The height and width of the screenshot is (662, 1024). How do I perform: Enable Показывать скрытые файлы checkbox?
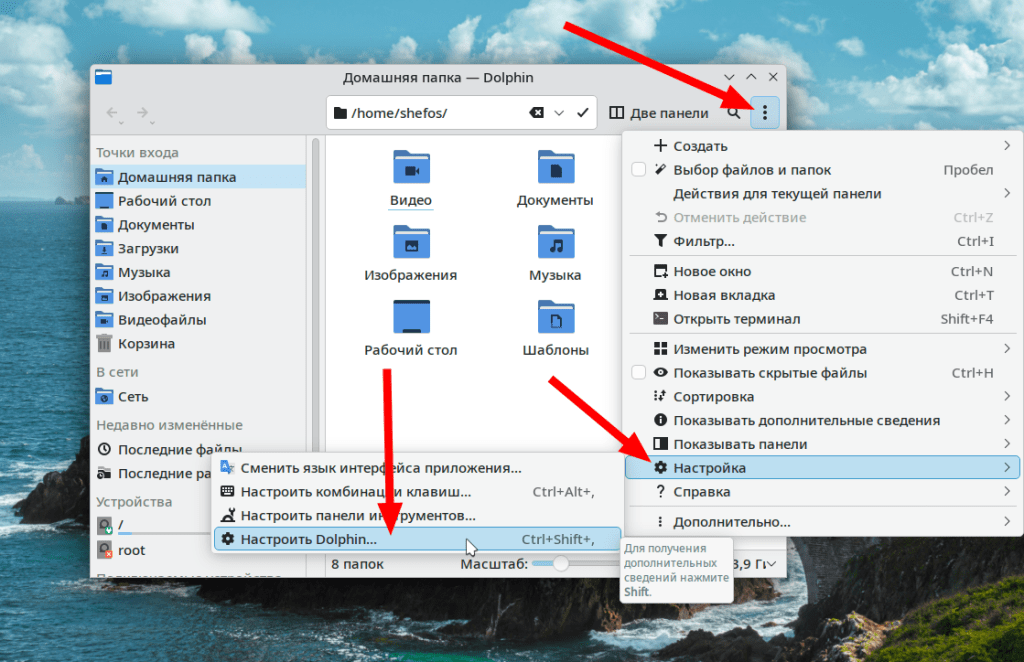pos(639,373)
